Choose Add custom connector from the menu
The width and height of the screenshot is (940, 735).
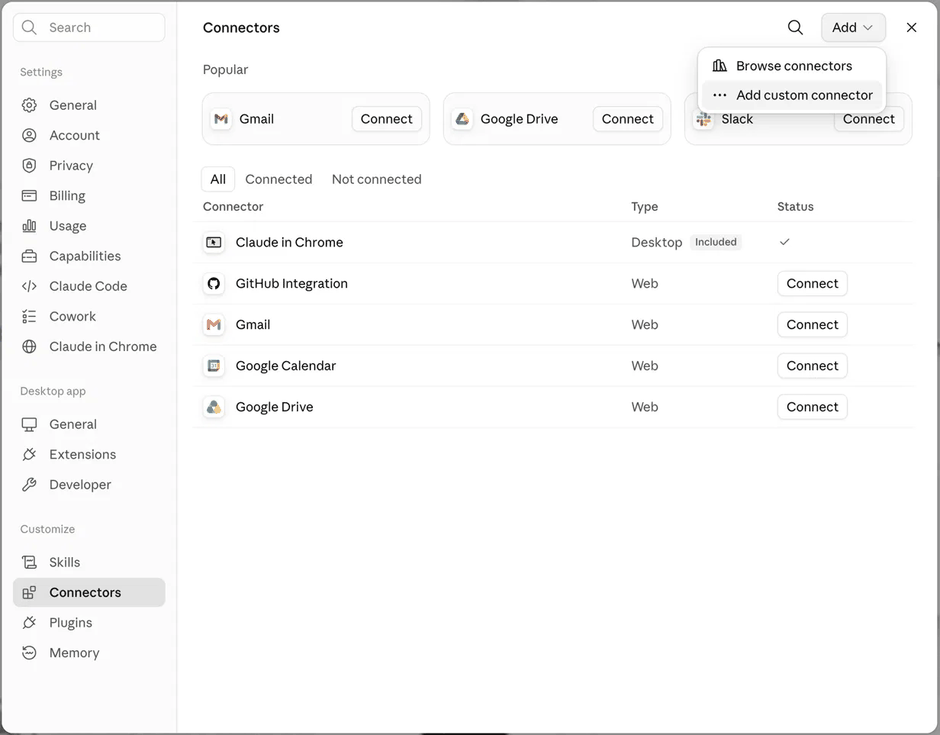click(x=792, y=95)
